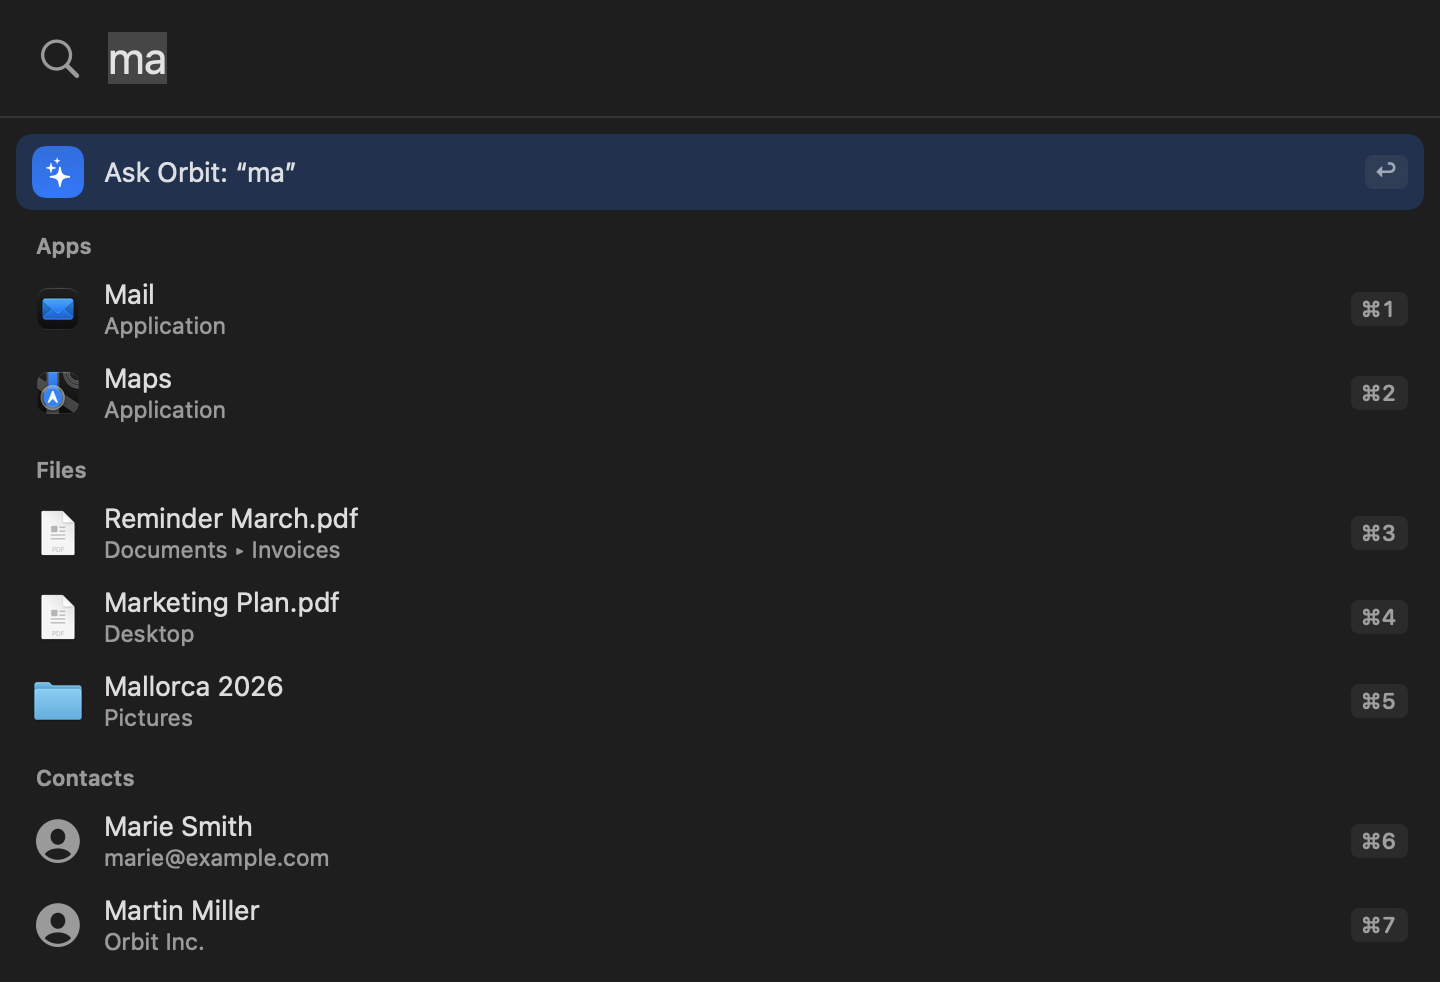Screen dimensions: 1440x982
Task: Click the Mallorca 2026 folder icon
Action: (x=58, y=701)
